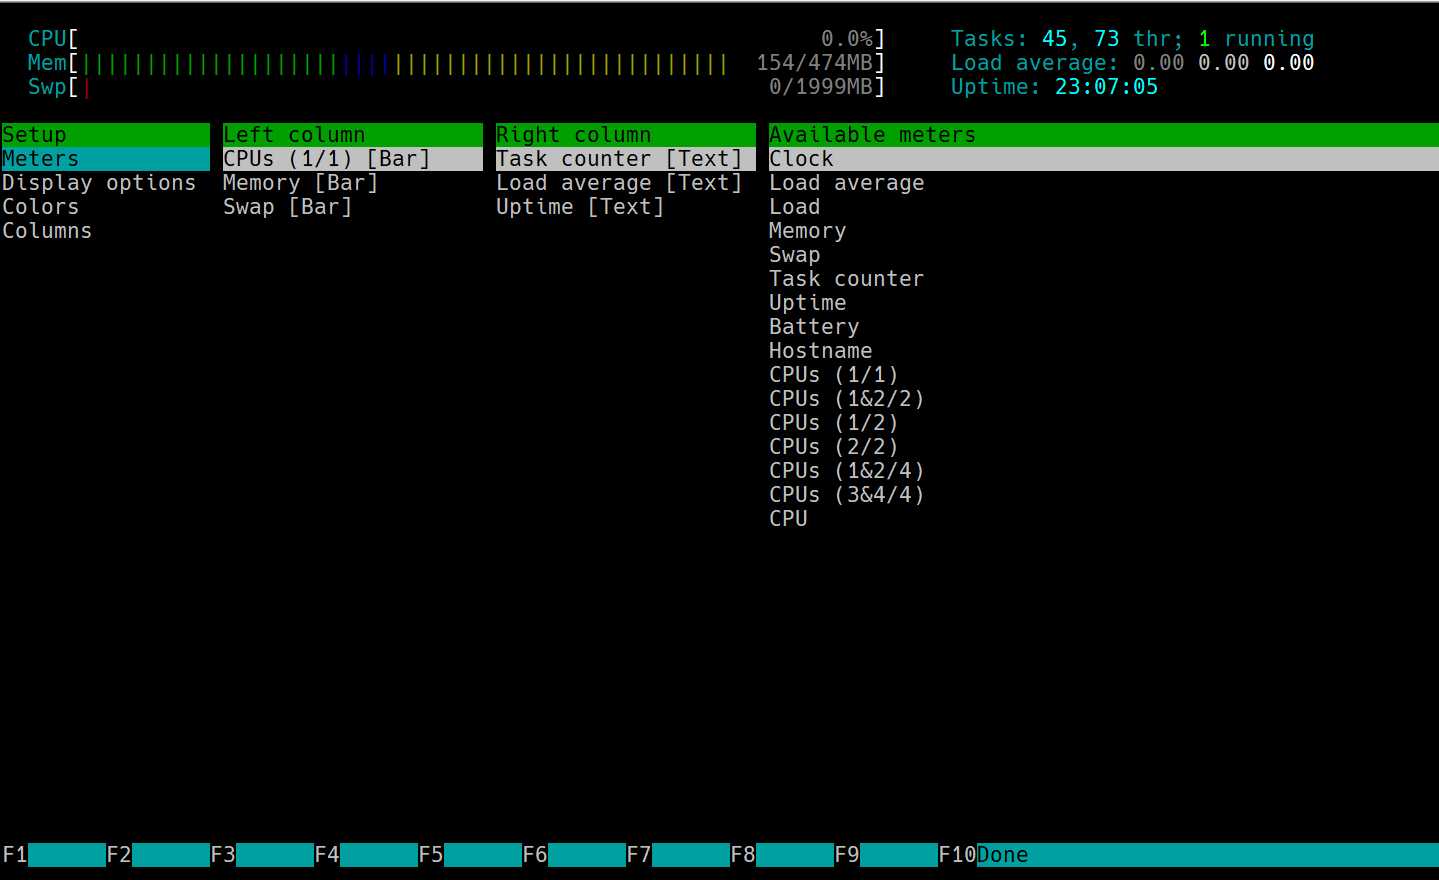1439x880 pixels.
Task: Click the F4 function key label
Action: tap(326, 855)
